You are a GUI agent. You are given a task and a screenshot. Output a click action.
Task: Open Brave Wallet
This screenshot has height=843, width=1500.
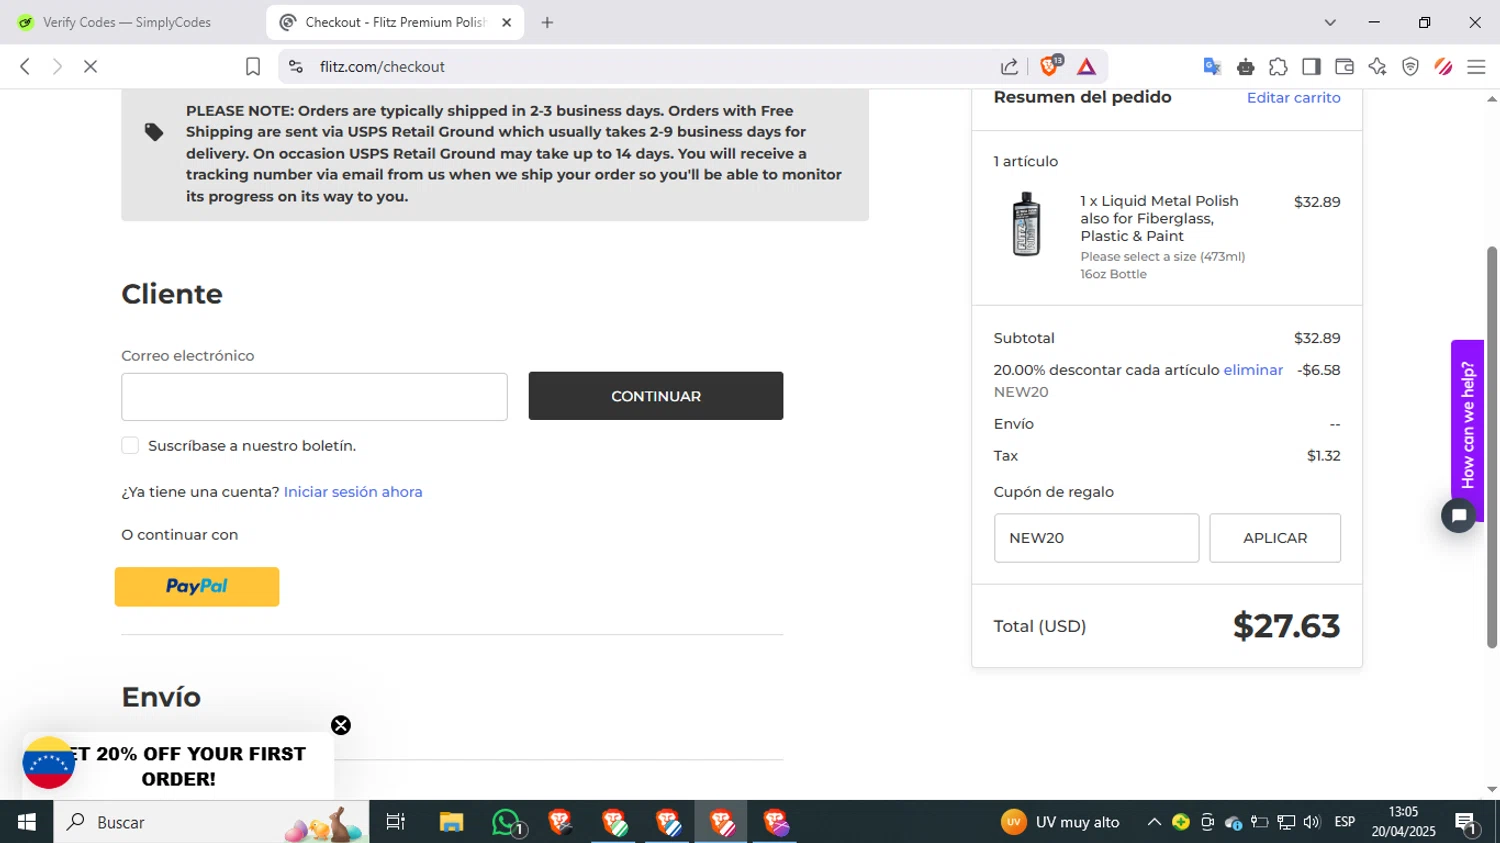[1344, 66]
